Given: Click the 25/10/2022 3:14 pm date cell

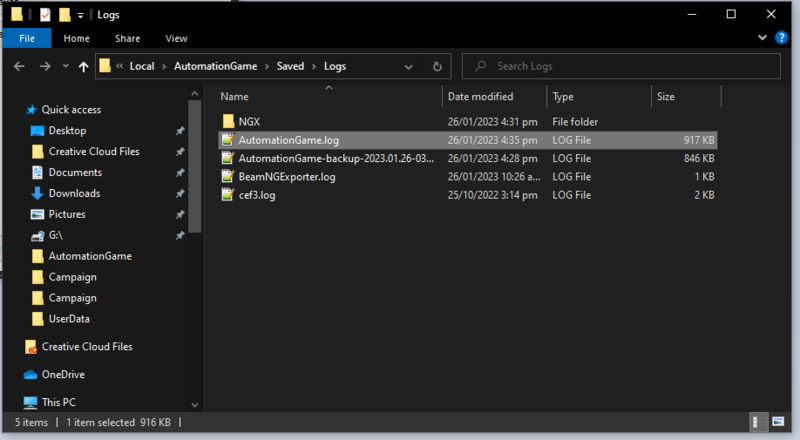Looking at the screenshot, I should pos(492,195).
